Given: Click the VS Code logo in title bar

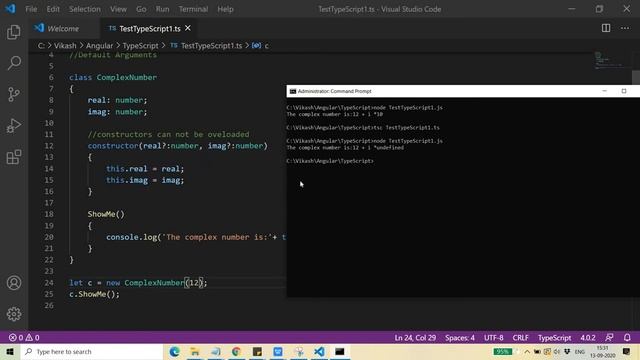Looking at the screenshot, I should [x=10, y=9].
